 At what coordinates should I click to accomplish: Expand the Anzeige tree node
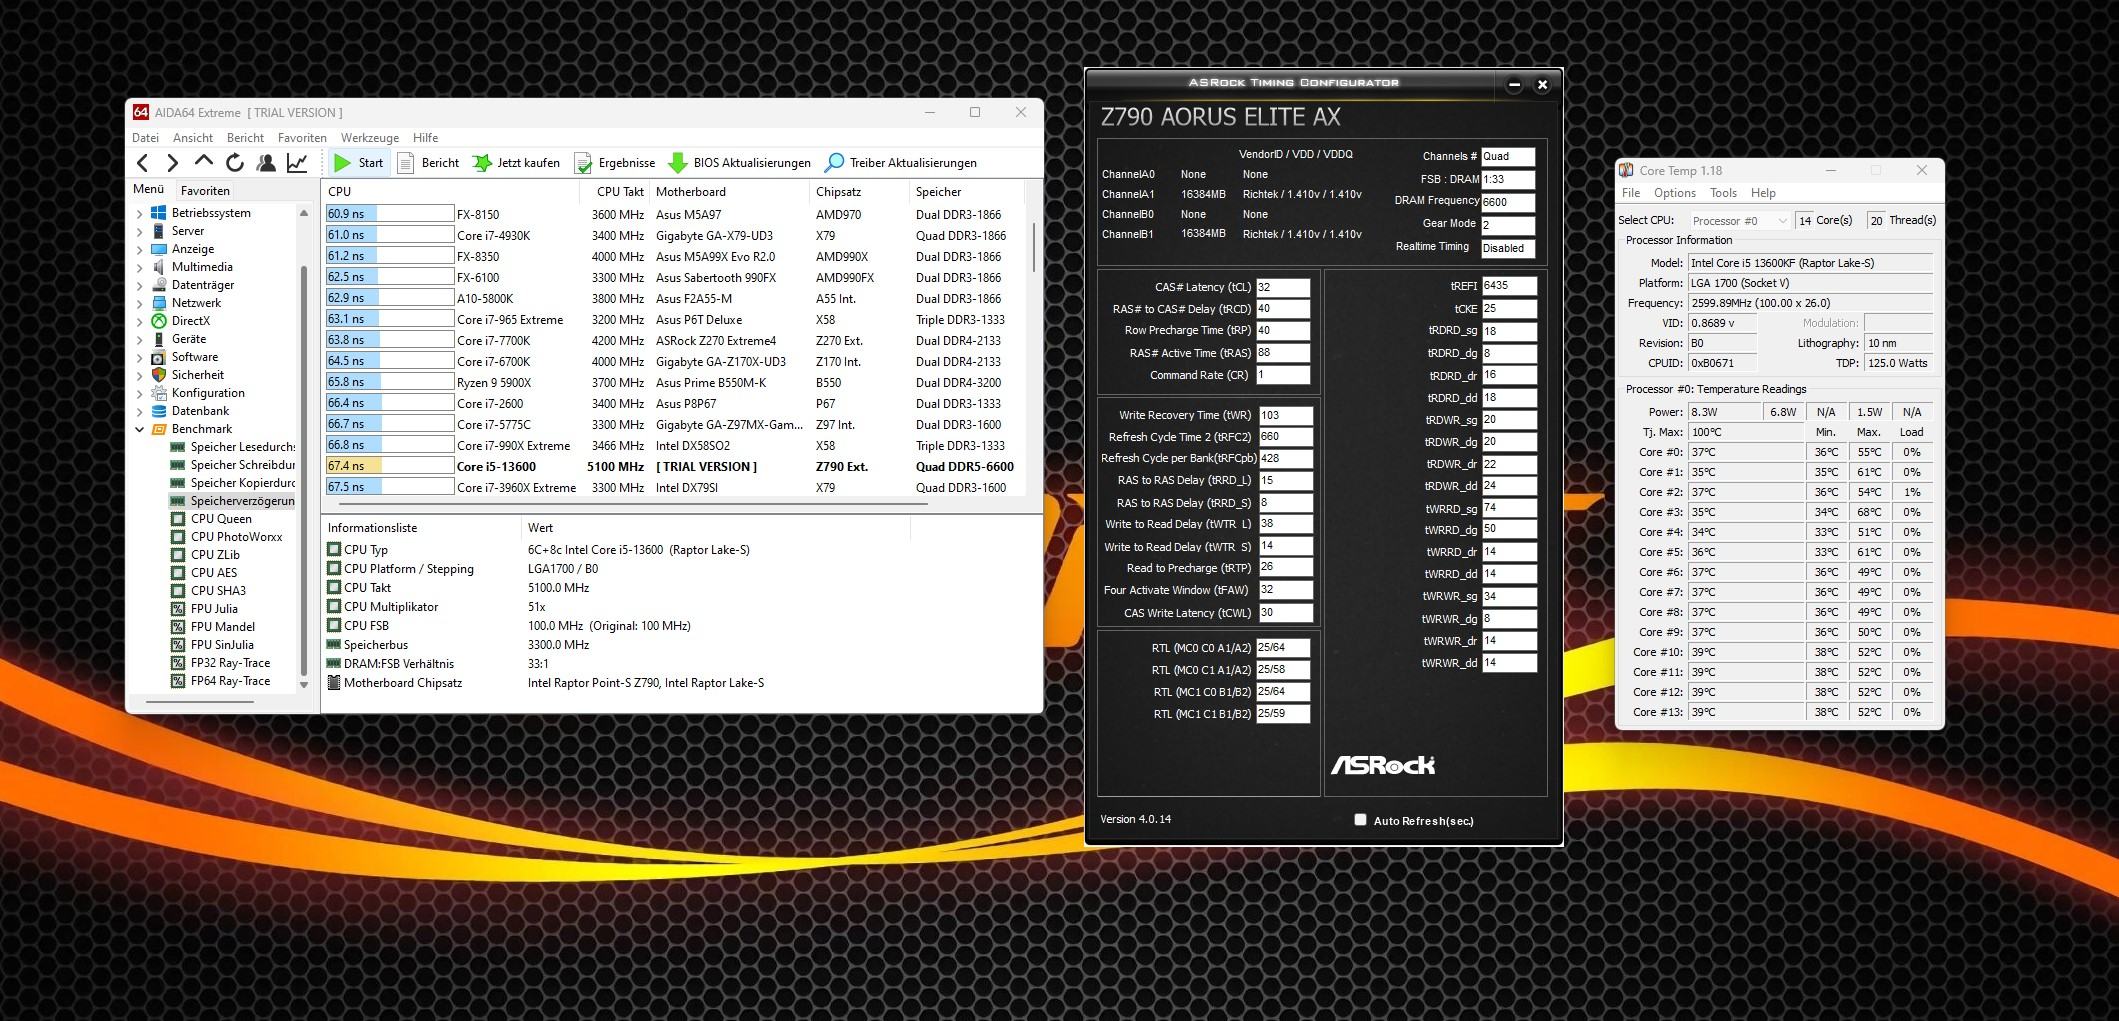[139, 249]
